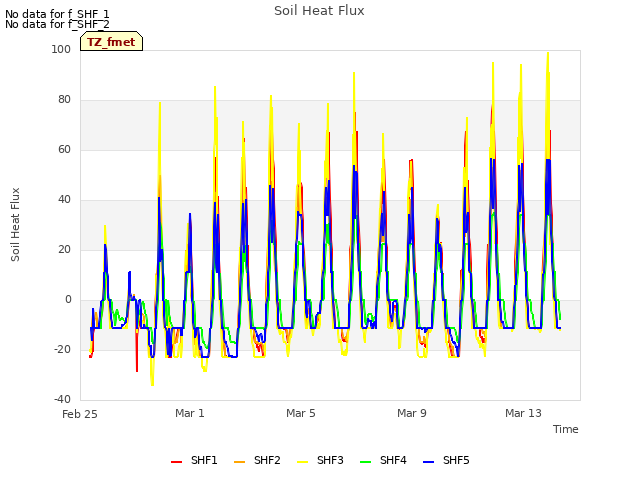The height and width of the screenshot is (480, 640).
Task: Click the vertical Soil Heat Flux axis label
Action: coord(15,224)
